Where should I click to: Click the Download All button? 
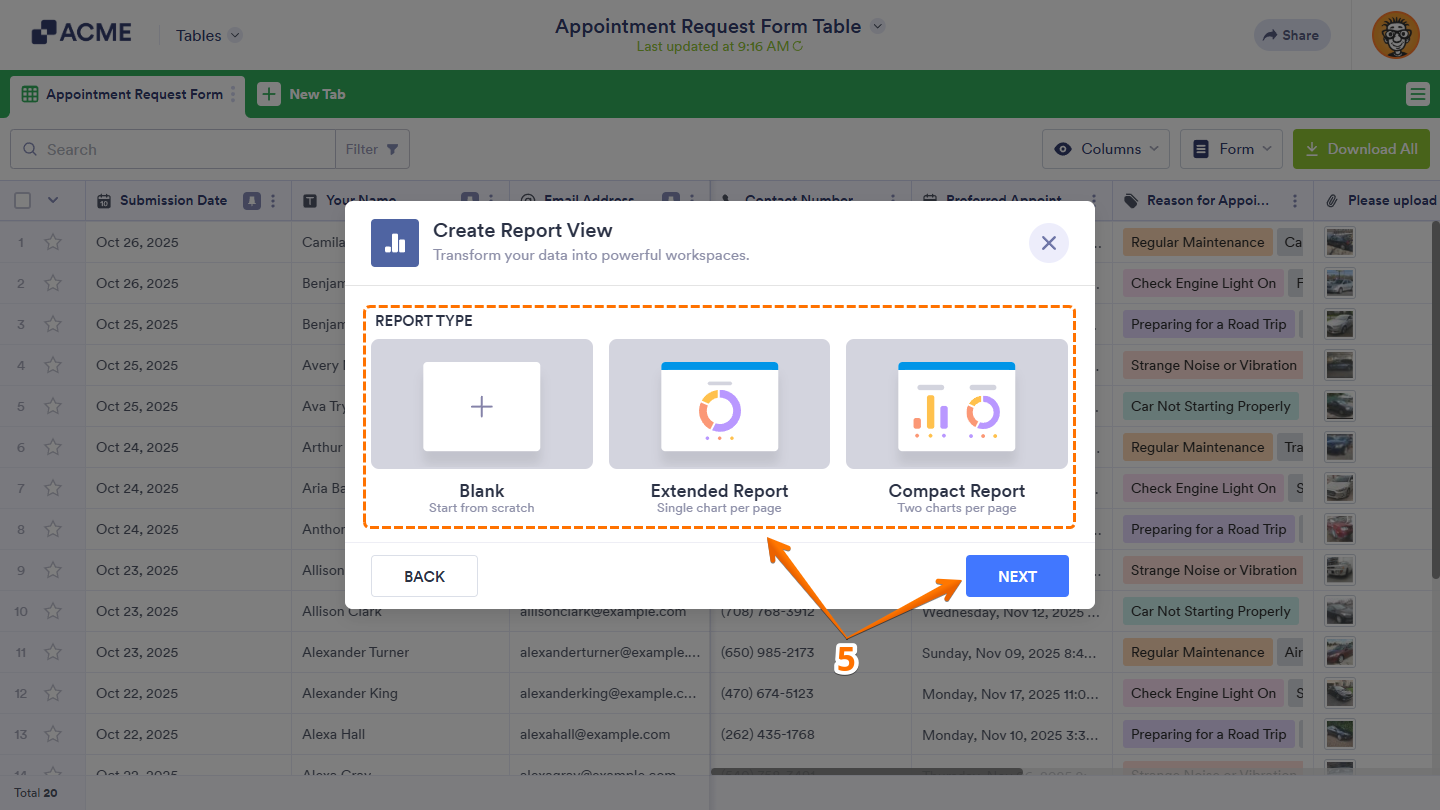[1361, 149]
